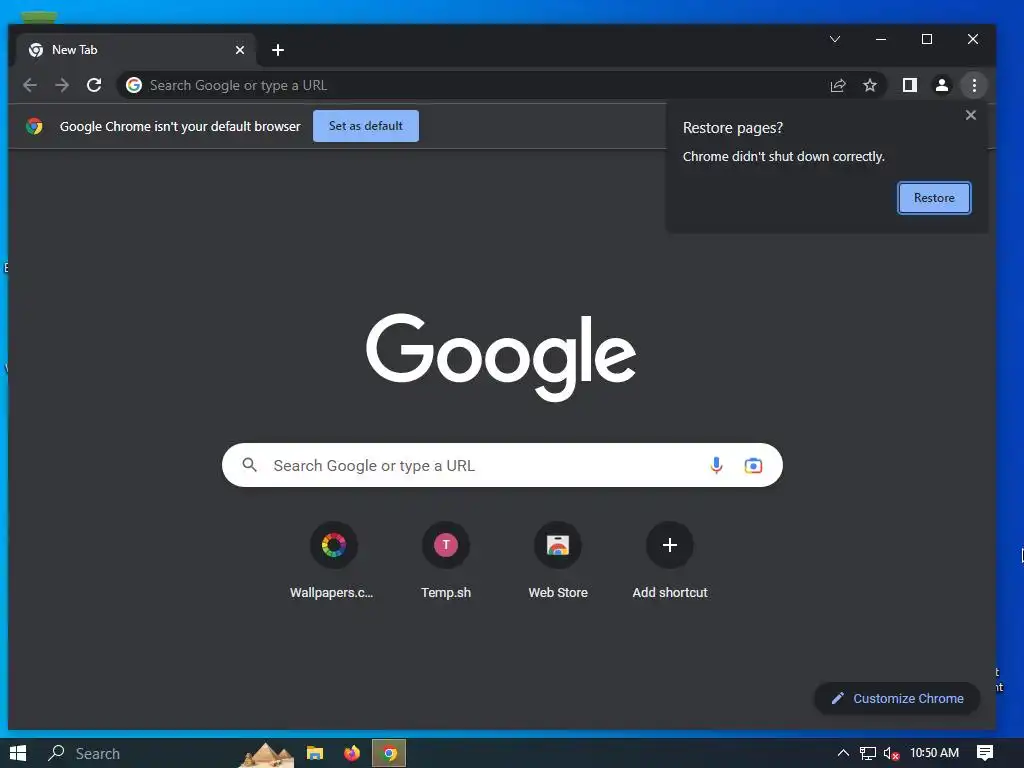The height and width of the screenshot is (768, 1024).
Task: Open the tab search chevron
Action: click(x=835, y=39)
